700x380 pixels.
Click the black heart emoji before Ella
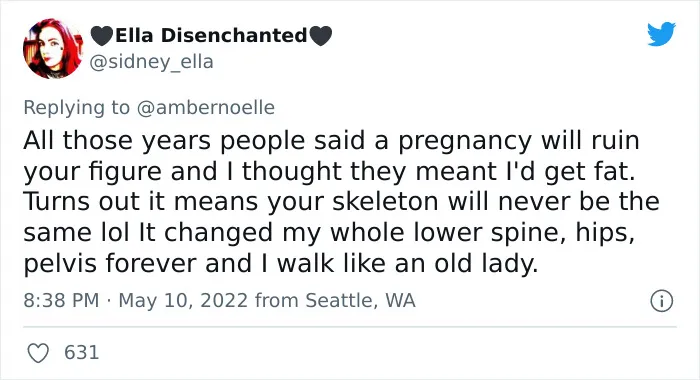tap(102, 36)
